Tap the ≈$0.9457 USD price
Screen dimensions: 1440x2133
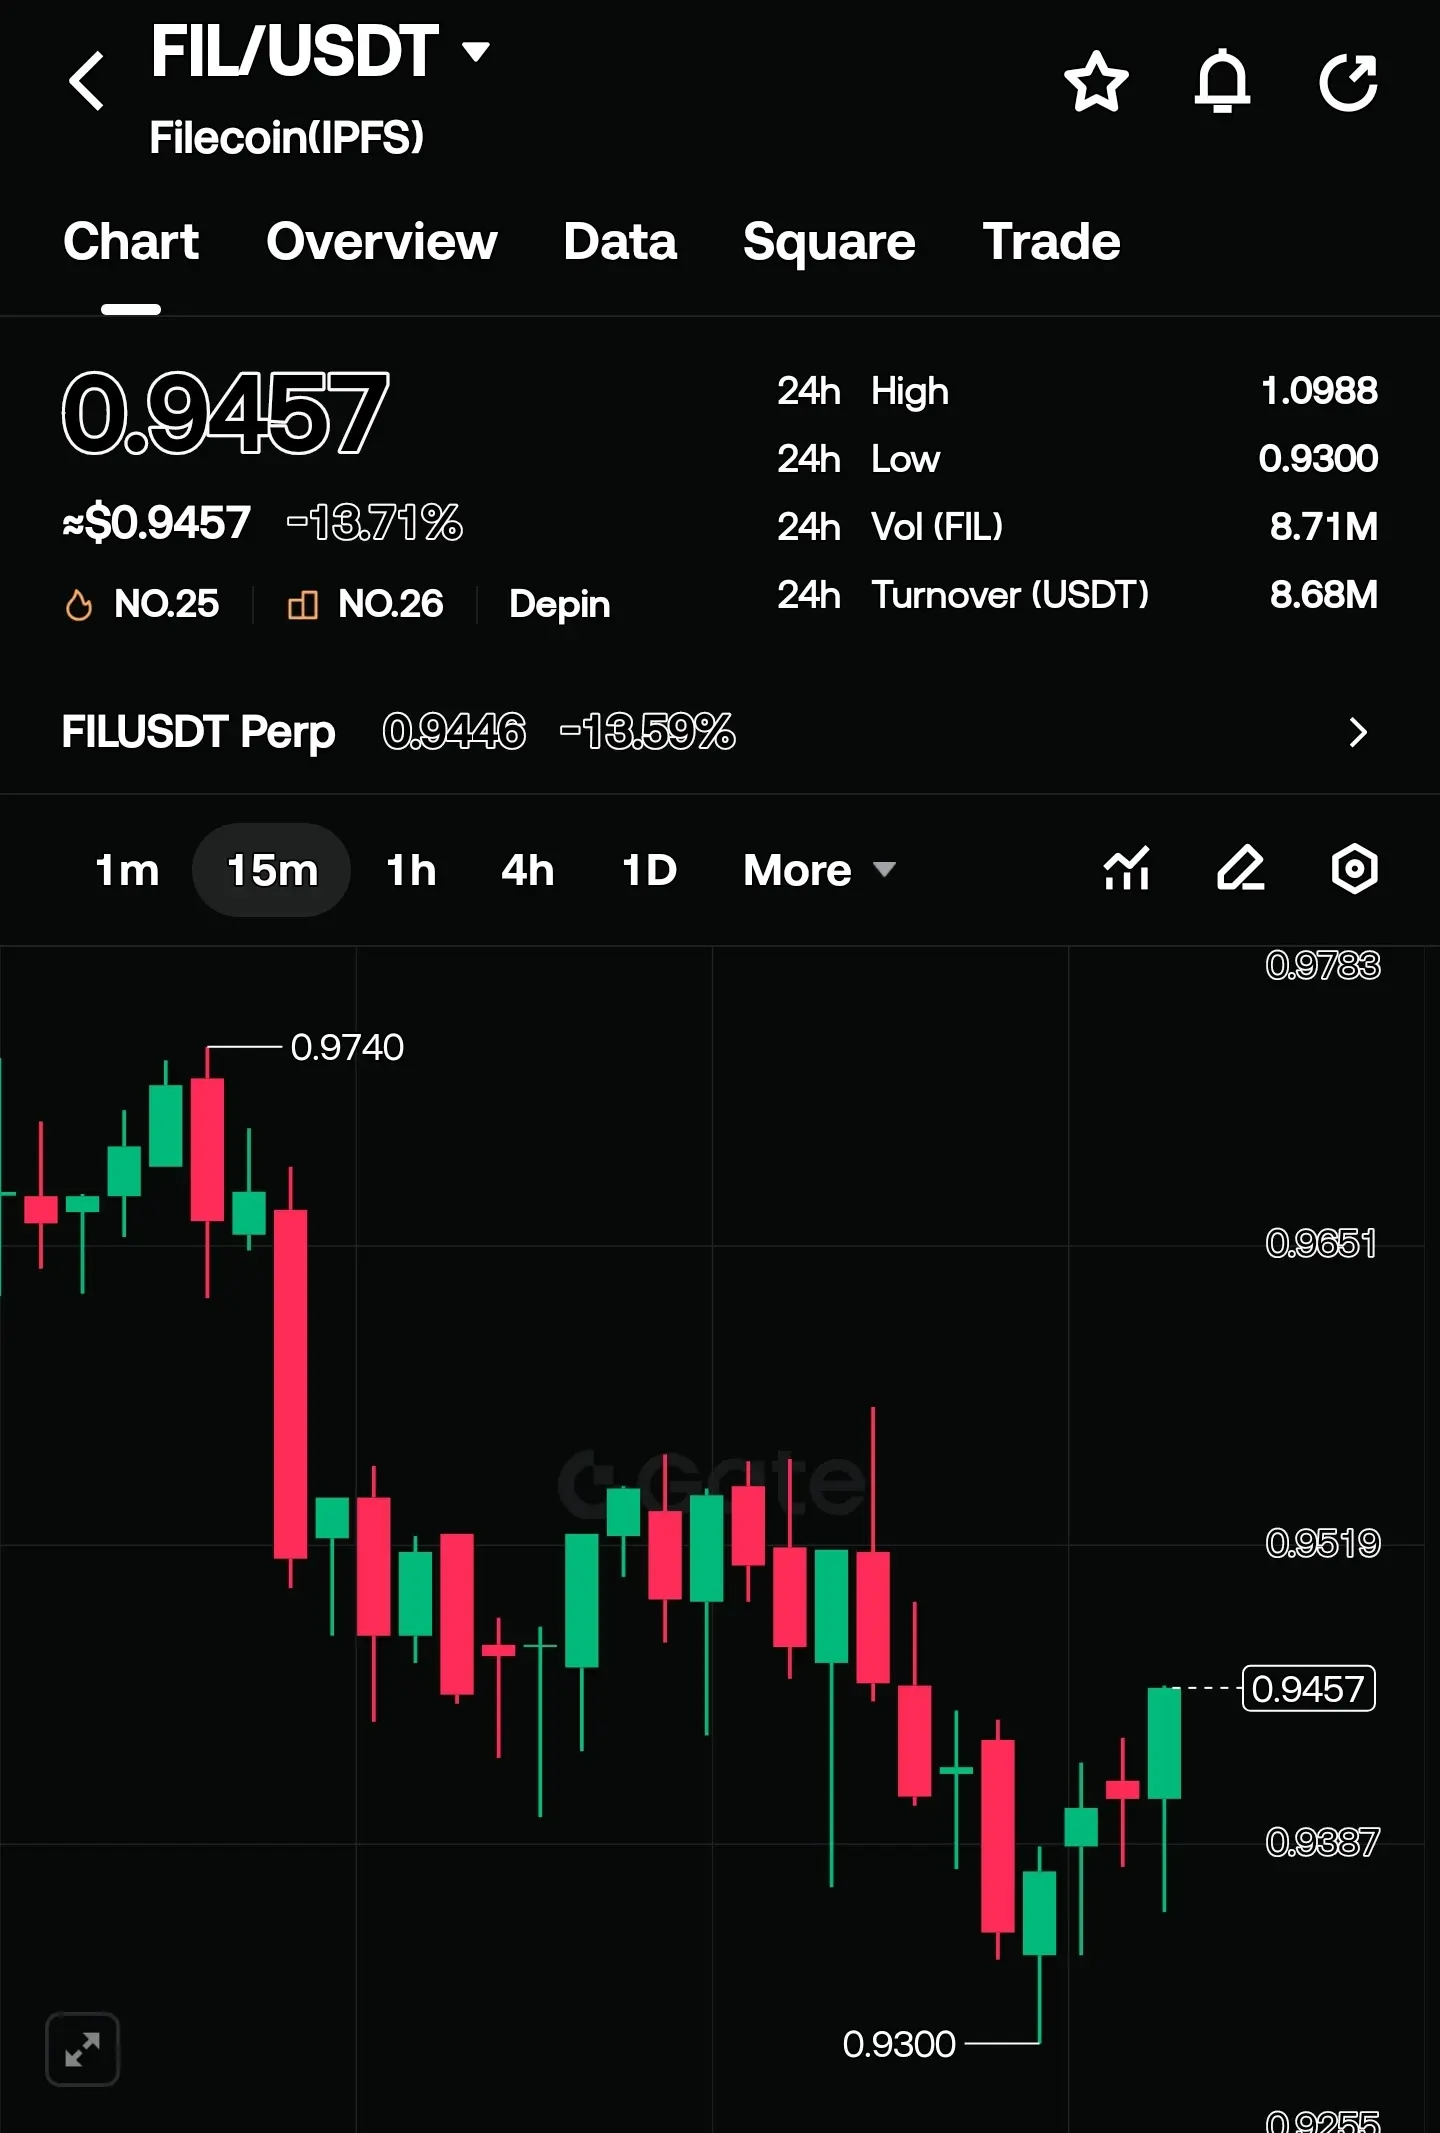coord(156,522)
